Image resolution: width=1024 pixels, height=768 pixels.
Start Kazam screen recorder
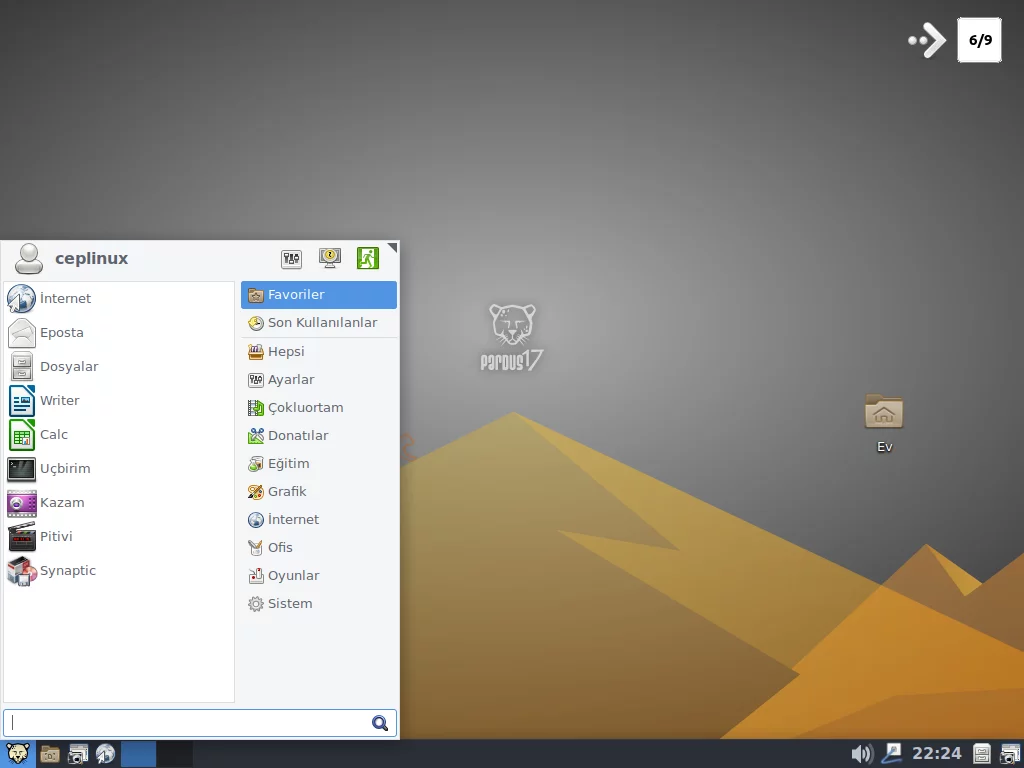point(62,502)
